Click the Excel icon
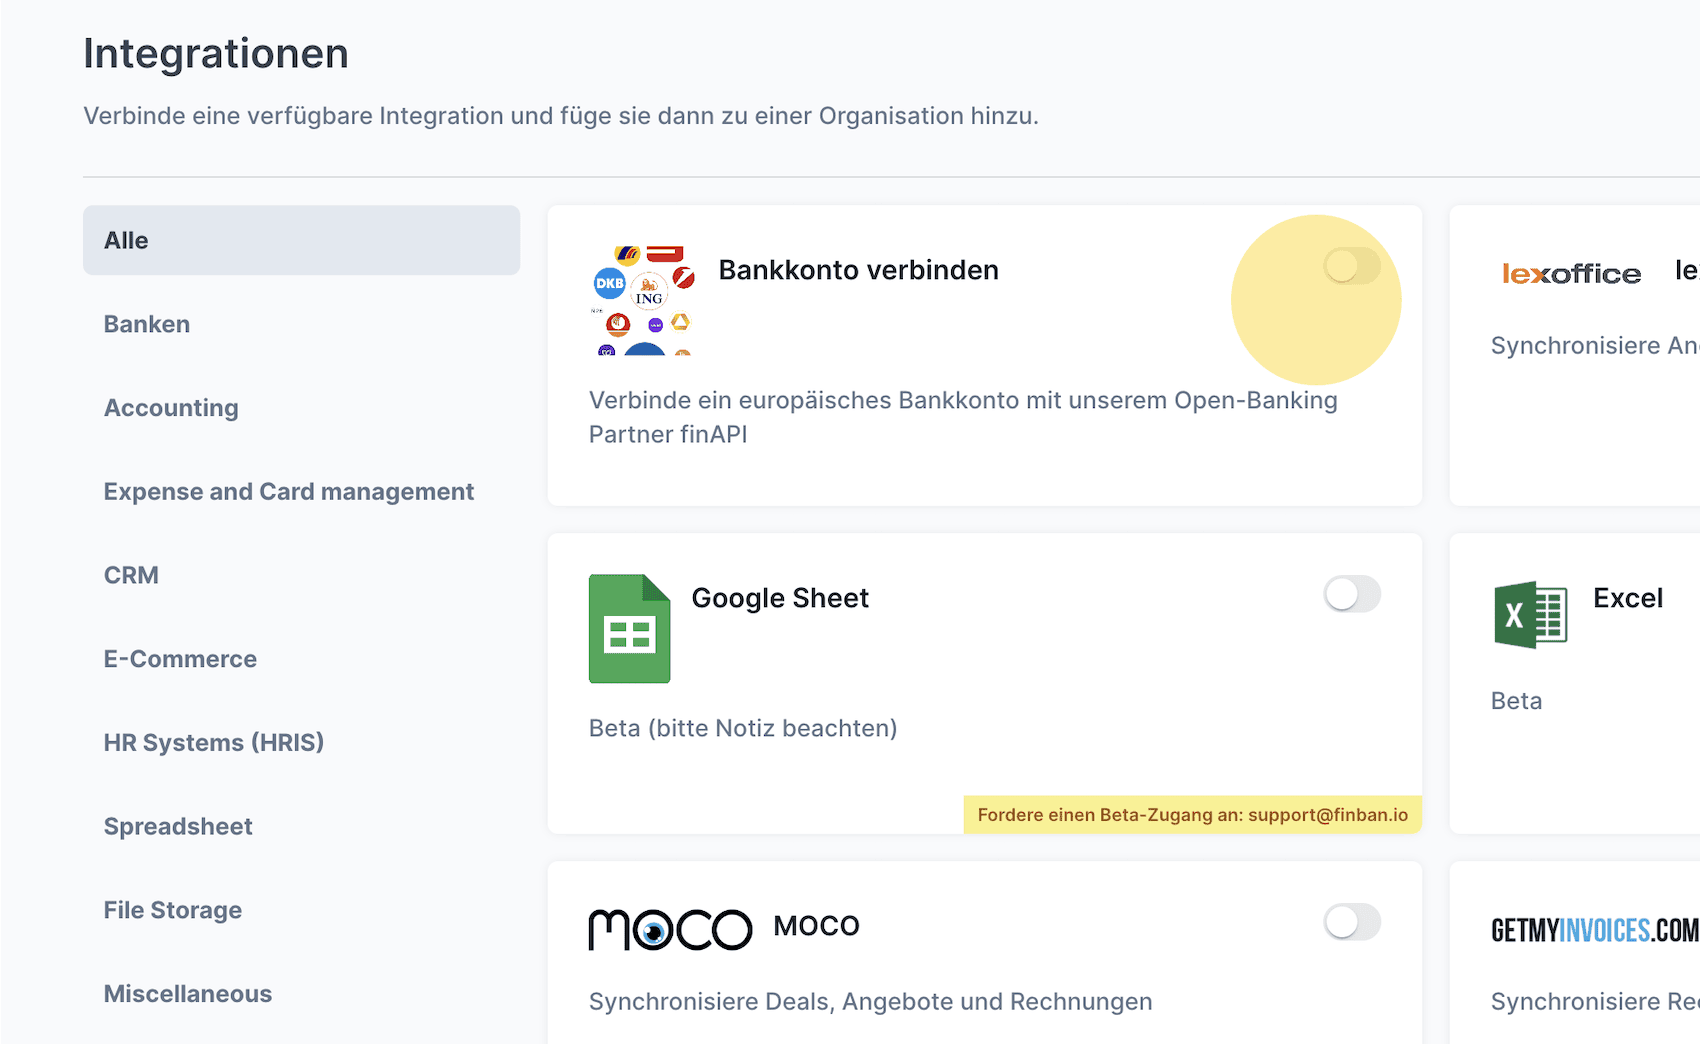The image size is (1700, 1044). coord(1530,615)
